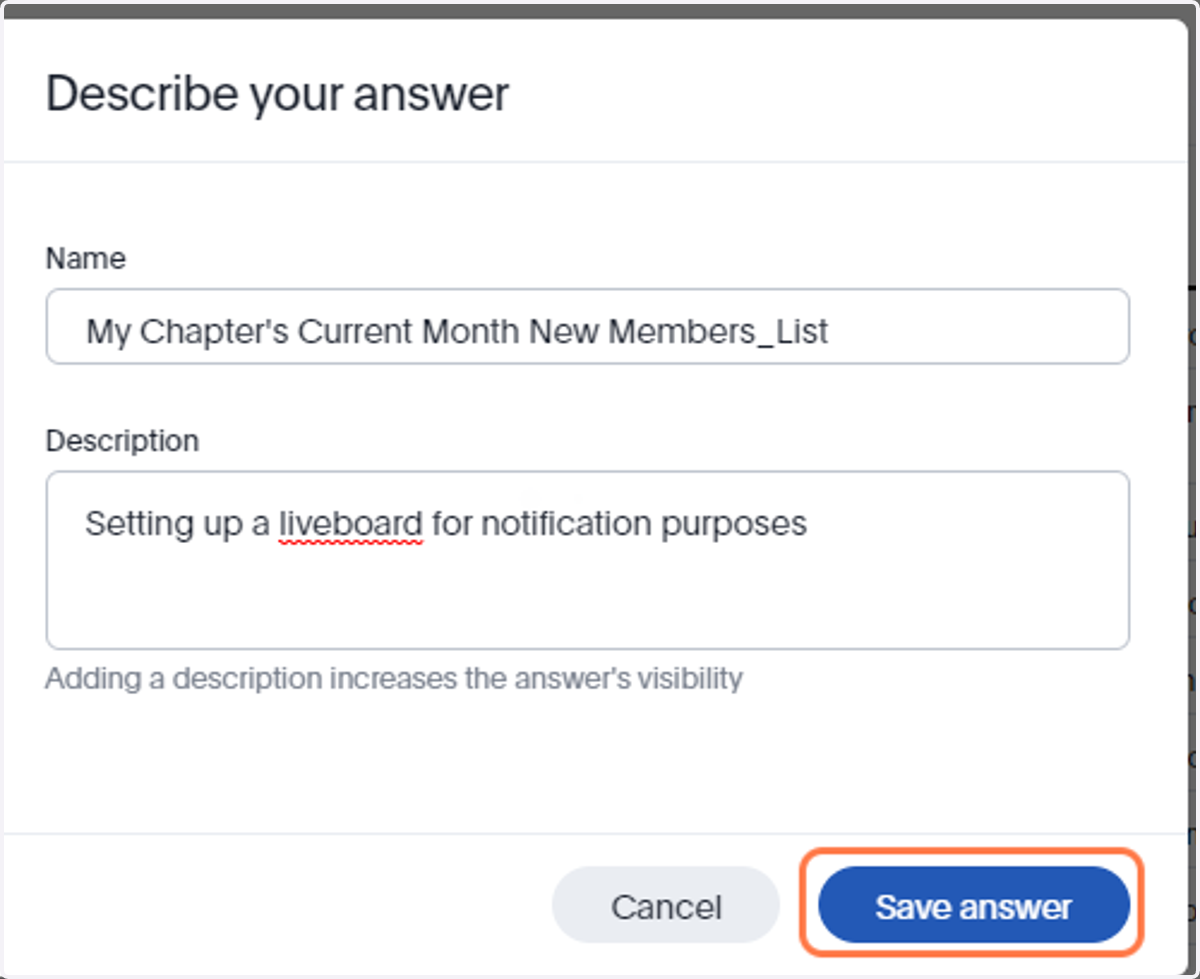Click the Save answer button
Image resolution: width=1200 pixels, height=979 pixels.
[973, 906]
